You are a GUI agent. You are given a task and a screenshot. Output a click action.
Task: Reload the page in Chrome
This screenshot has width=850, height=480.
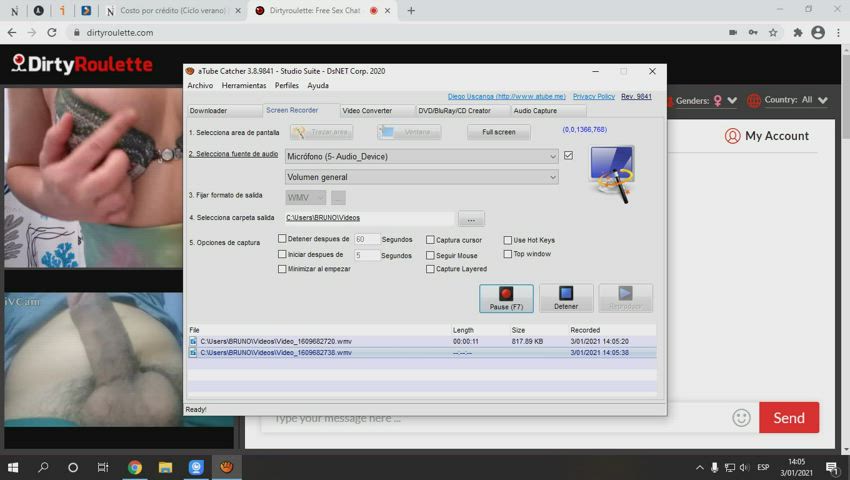(x=52, y=32)
